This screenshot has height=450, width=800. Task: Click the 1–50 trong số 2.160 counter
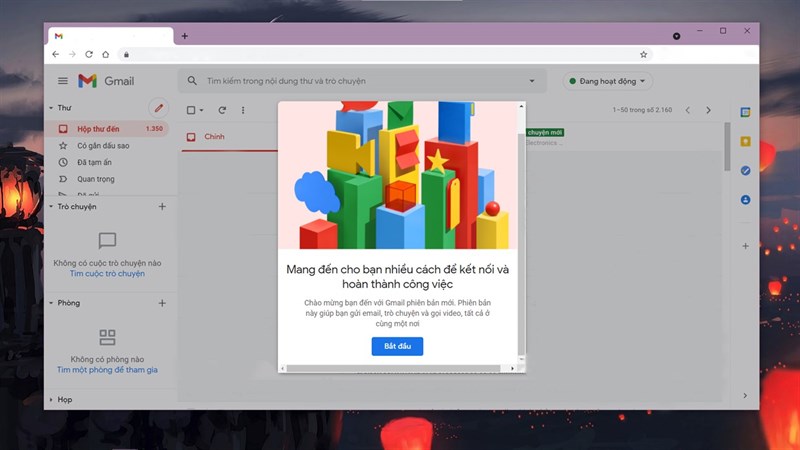click(642, 110)
